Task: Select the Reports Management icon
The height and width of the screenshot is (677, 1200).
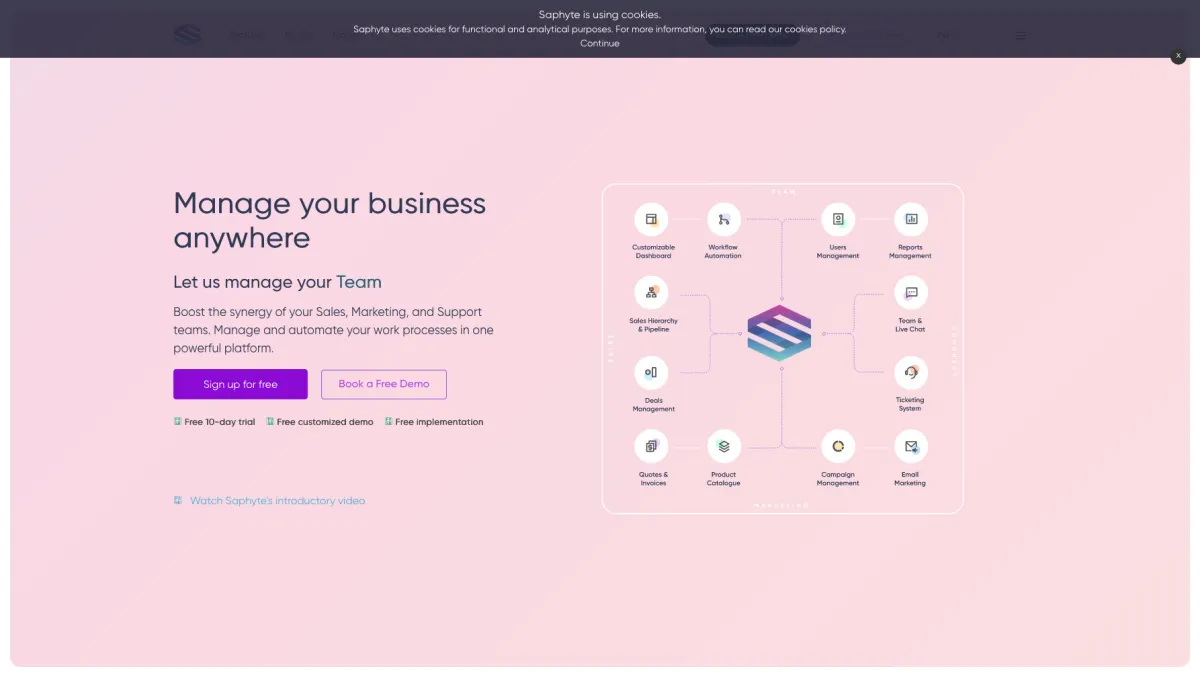Action: (910, 219)
